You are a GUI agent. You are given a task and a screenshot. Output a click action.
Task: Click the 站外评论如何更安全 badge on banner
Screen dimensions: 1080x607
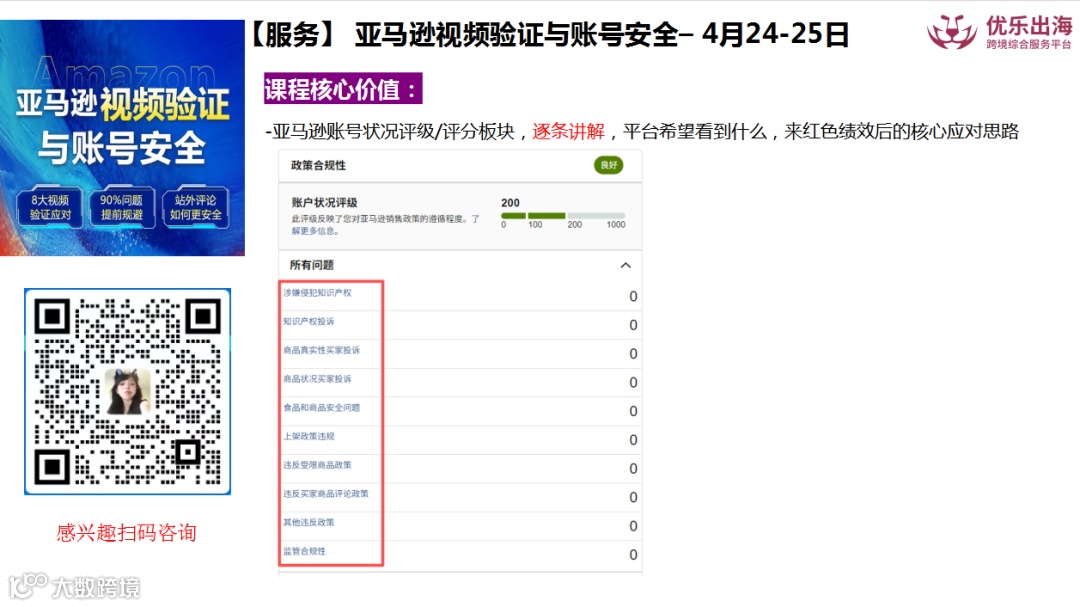(196, 207)
